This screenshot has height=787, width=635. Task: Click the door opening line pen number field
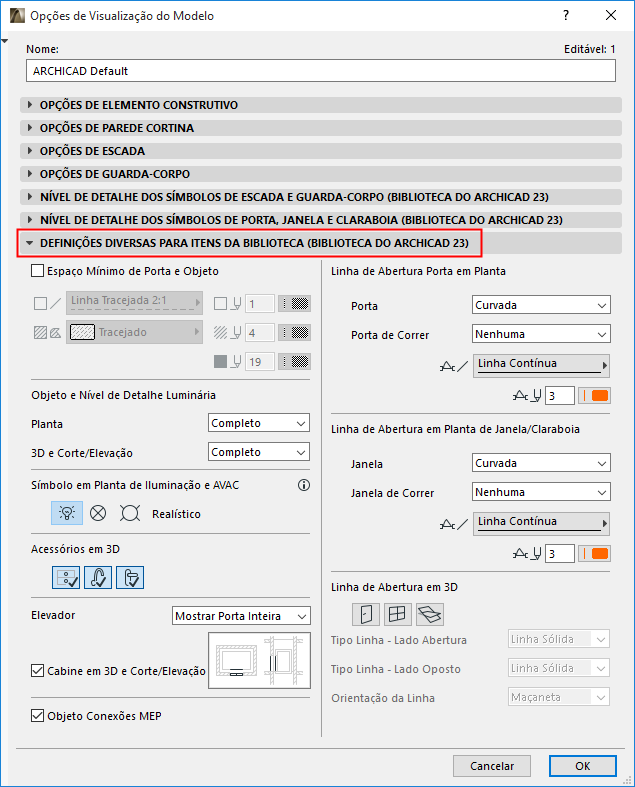560,396
